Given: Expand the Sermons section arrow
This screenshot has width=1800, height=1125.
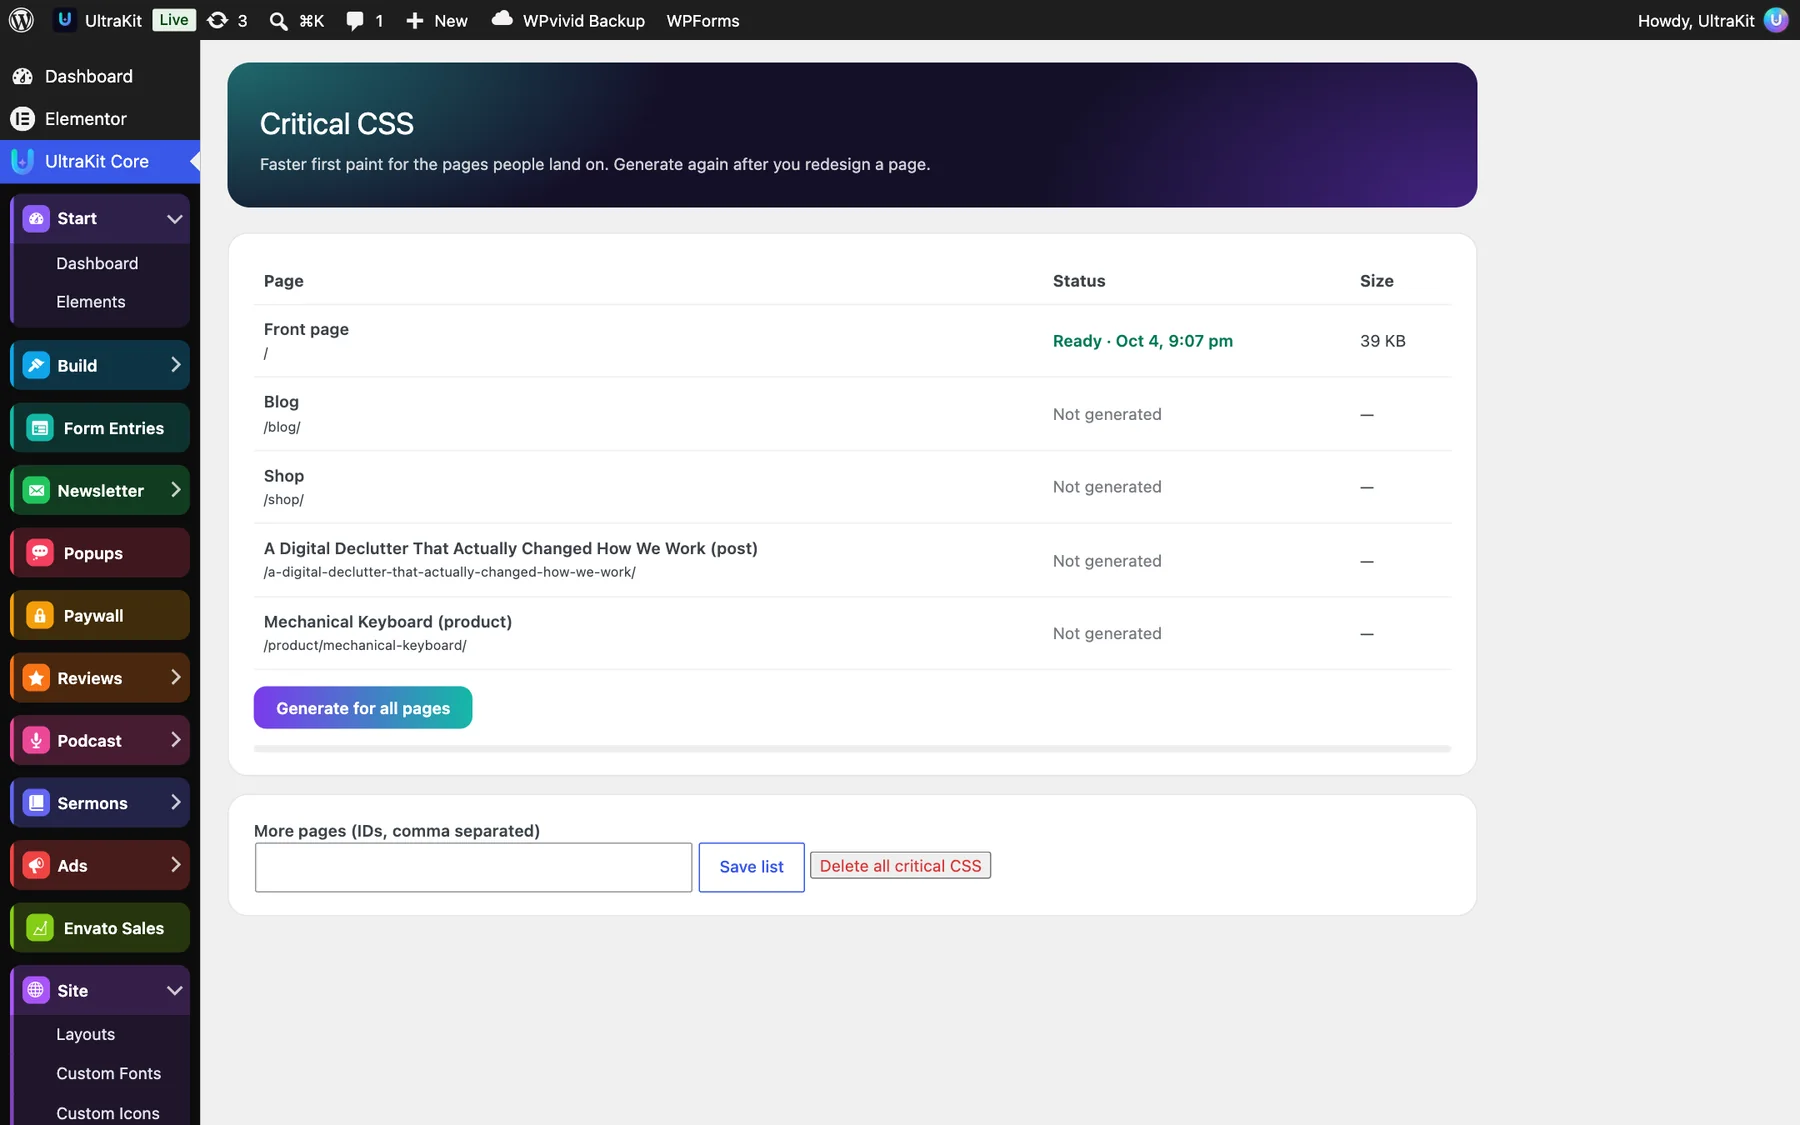Looking at the screenshot, I should [x=176, y=803].
